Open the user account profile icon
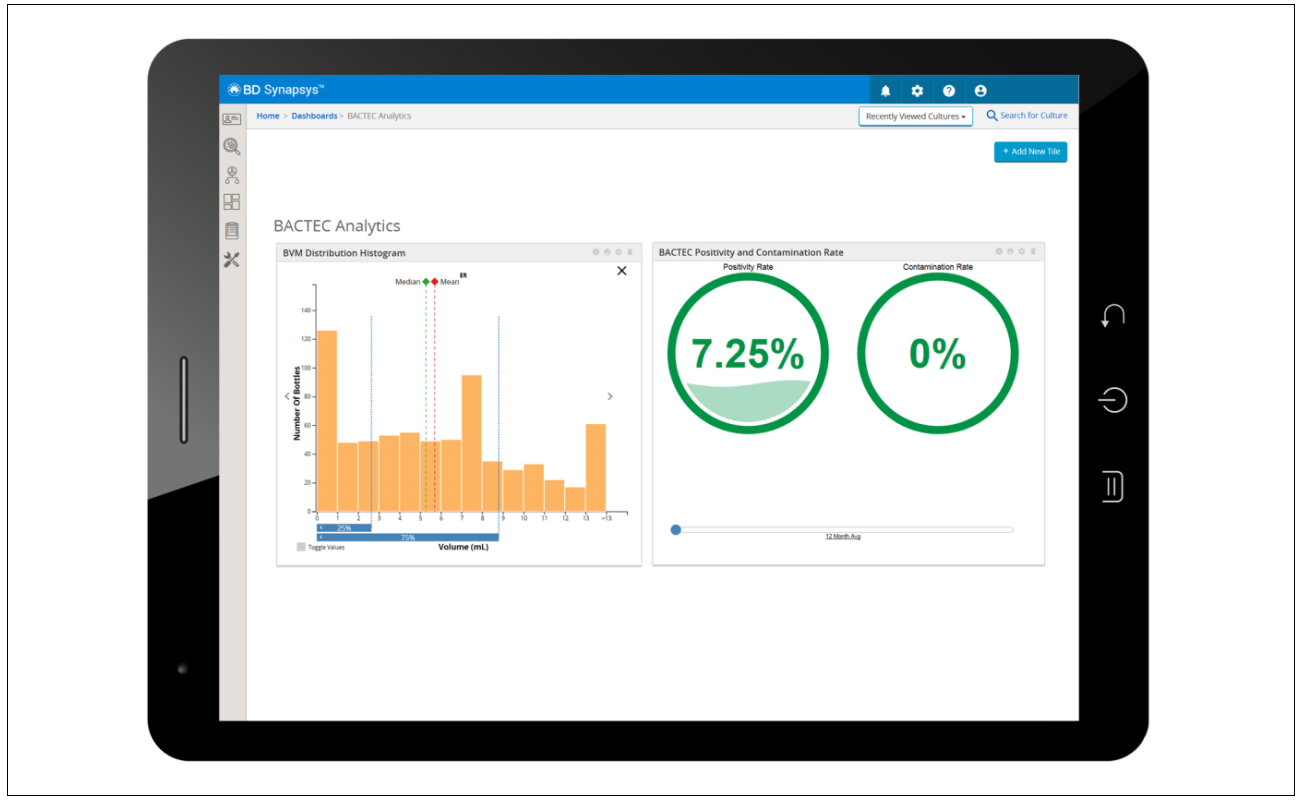 (980, 90)
